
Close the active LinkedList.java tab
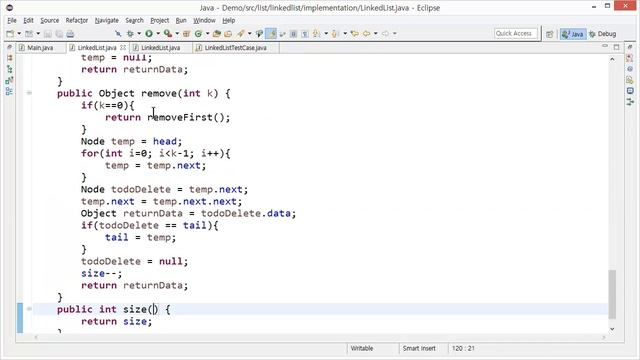point(123,48)
